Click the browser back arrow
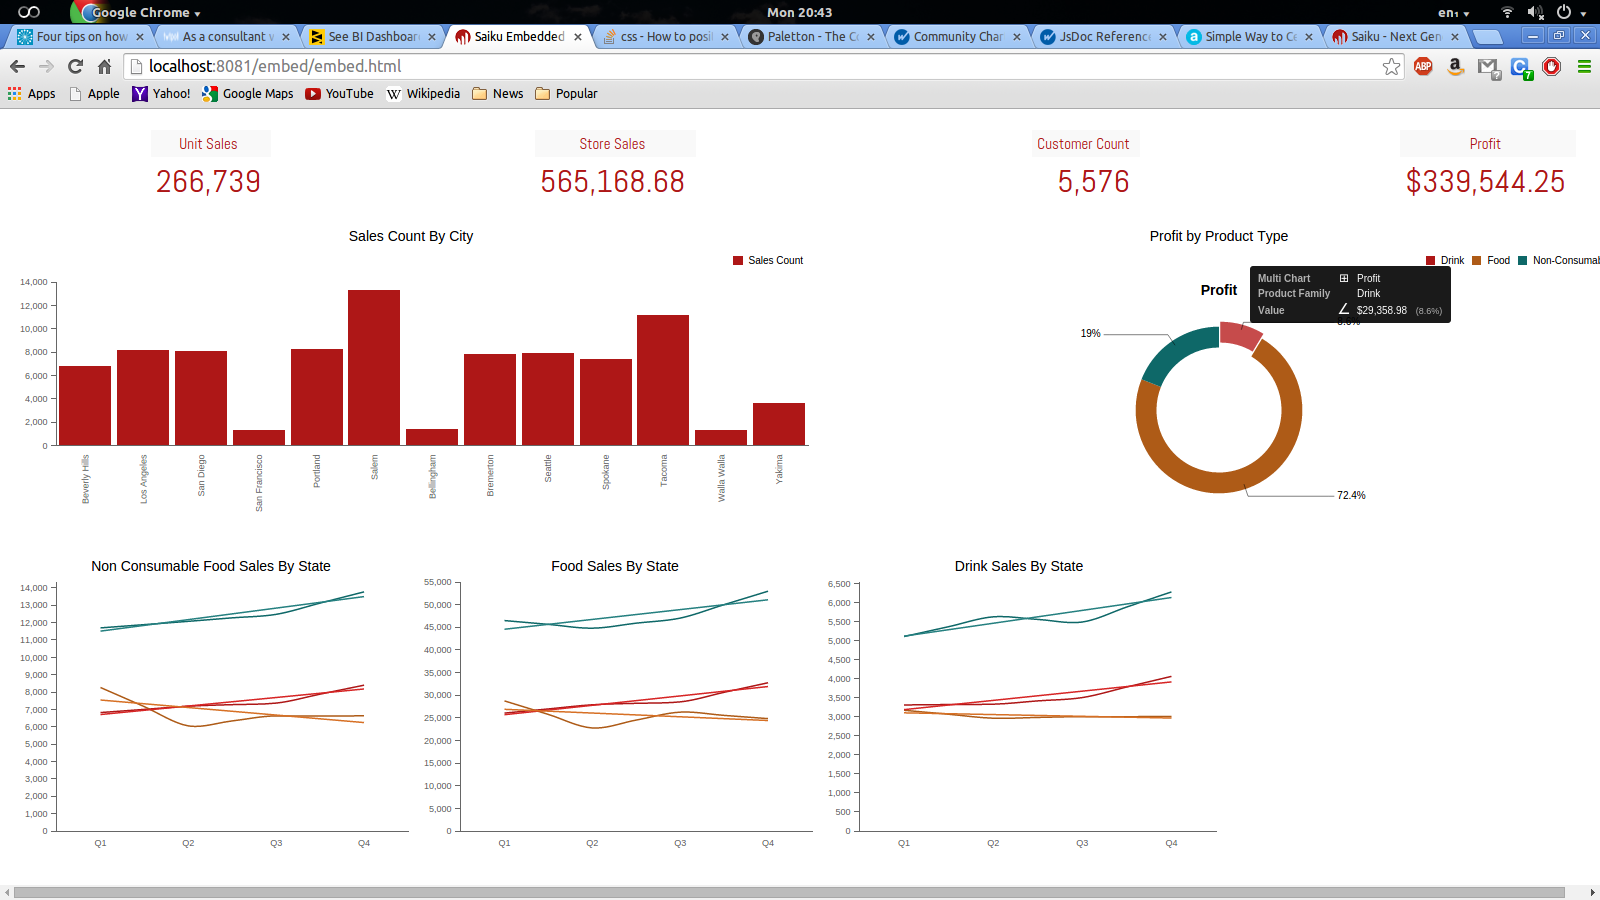This screenshot has height=900, width=1600. click(x=17, y=66)
